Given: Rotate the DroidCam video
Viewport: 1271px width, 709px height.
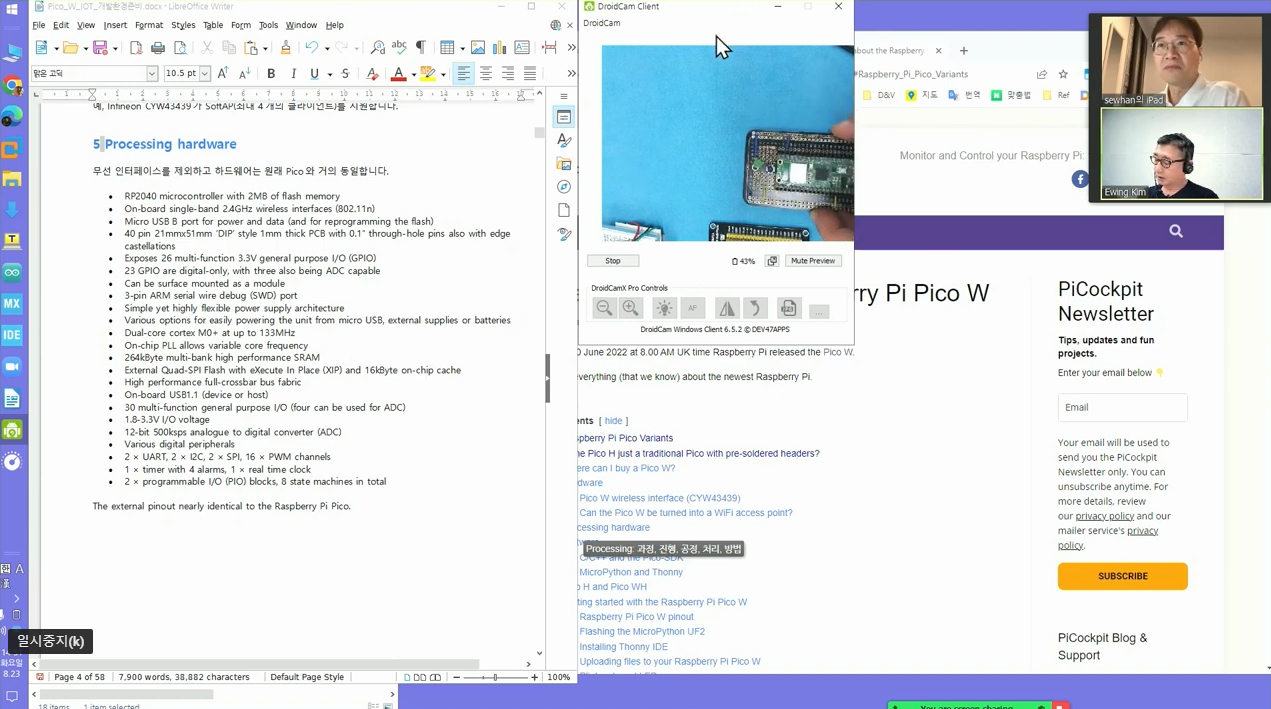Looking at the screenshot, I should click(755, 309).
